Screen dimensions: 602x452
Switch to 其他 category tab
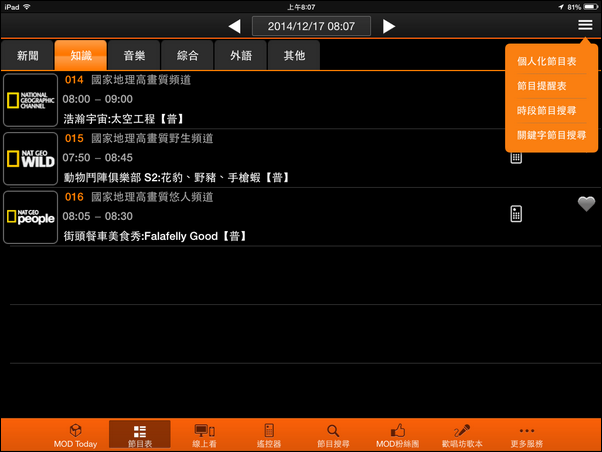pos(294,55)
